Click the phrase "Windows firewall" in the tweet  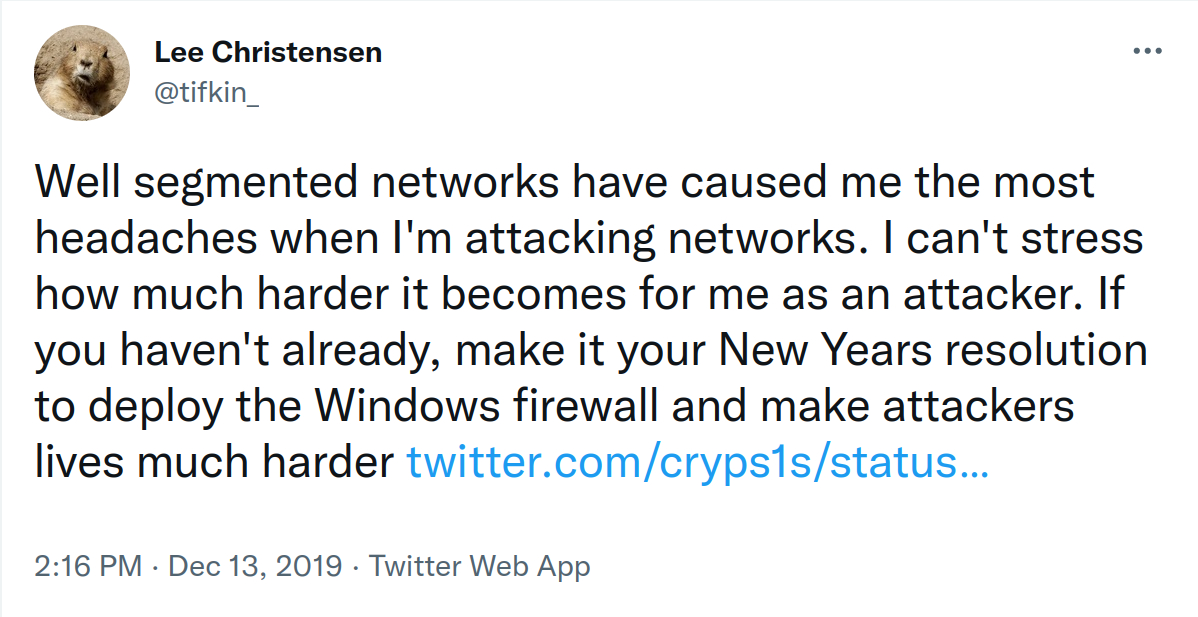click(487, 405)
